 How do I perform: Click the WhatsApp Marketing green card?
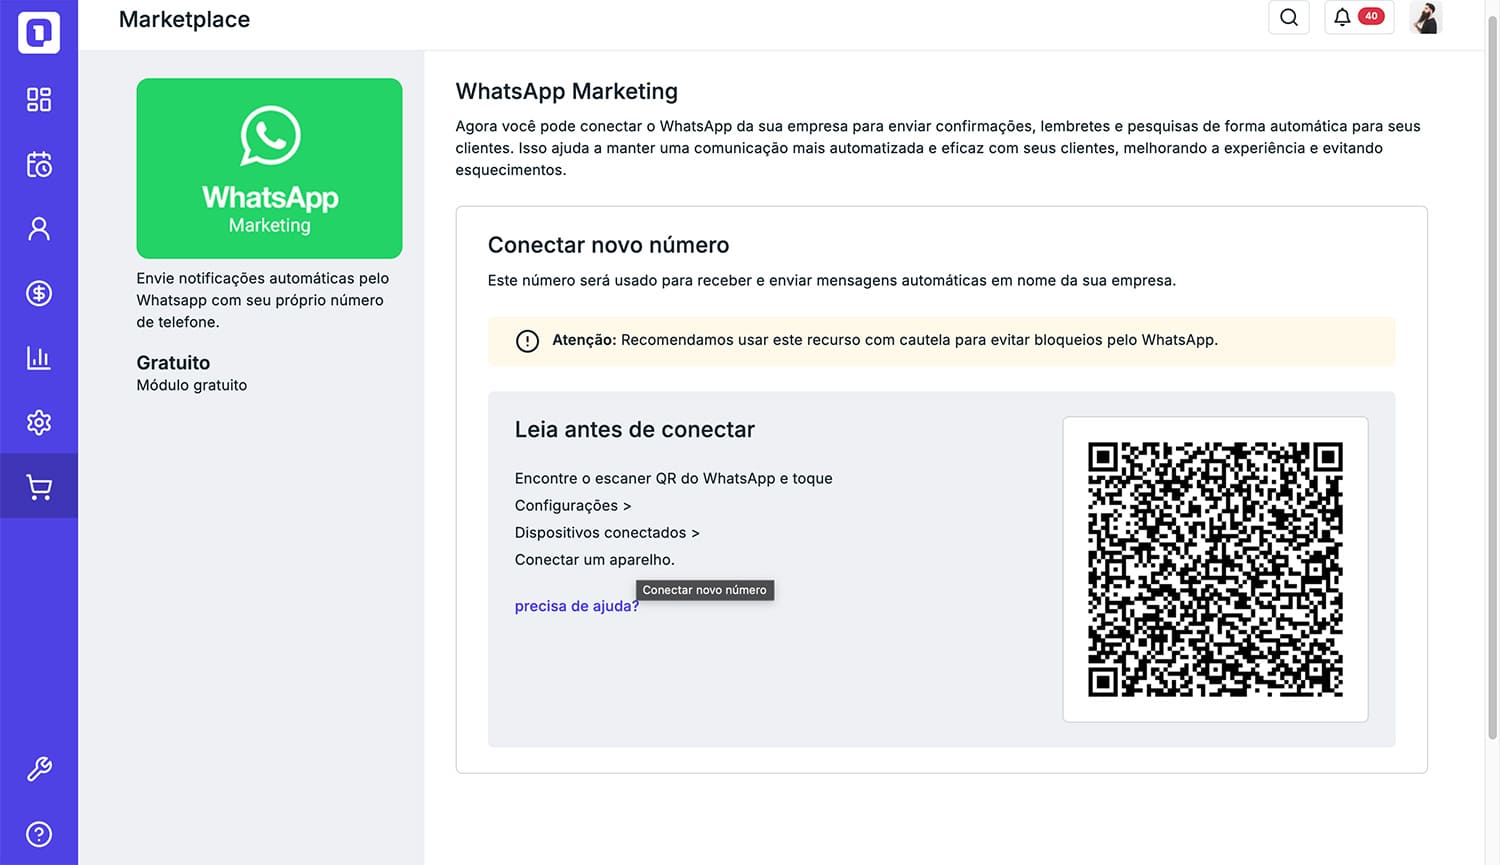point(269,168)
